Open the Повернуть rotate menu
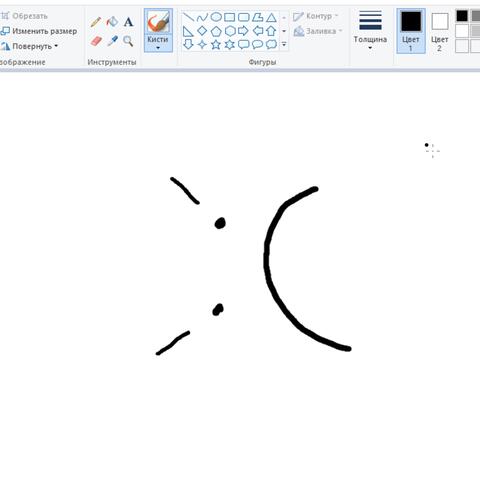 click(29, 46)
